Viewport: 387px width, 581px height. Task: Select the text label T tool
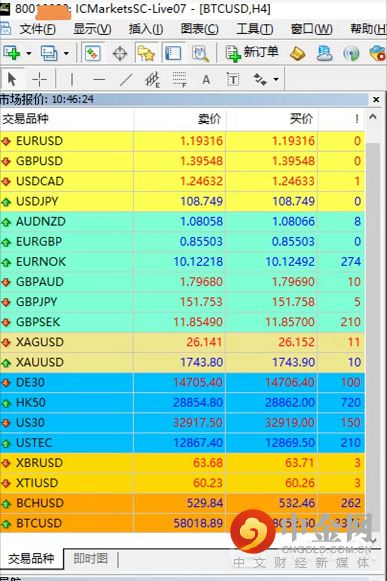point(233,79)
